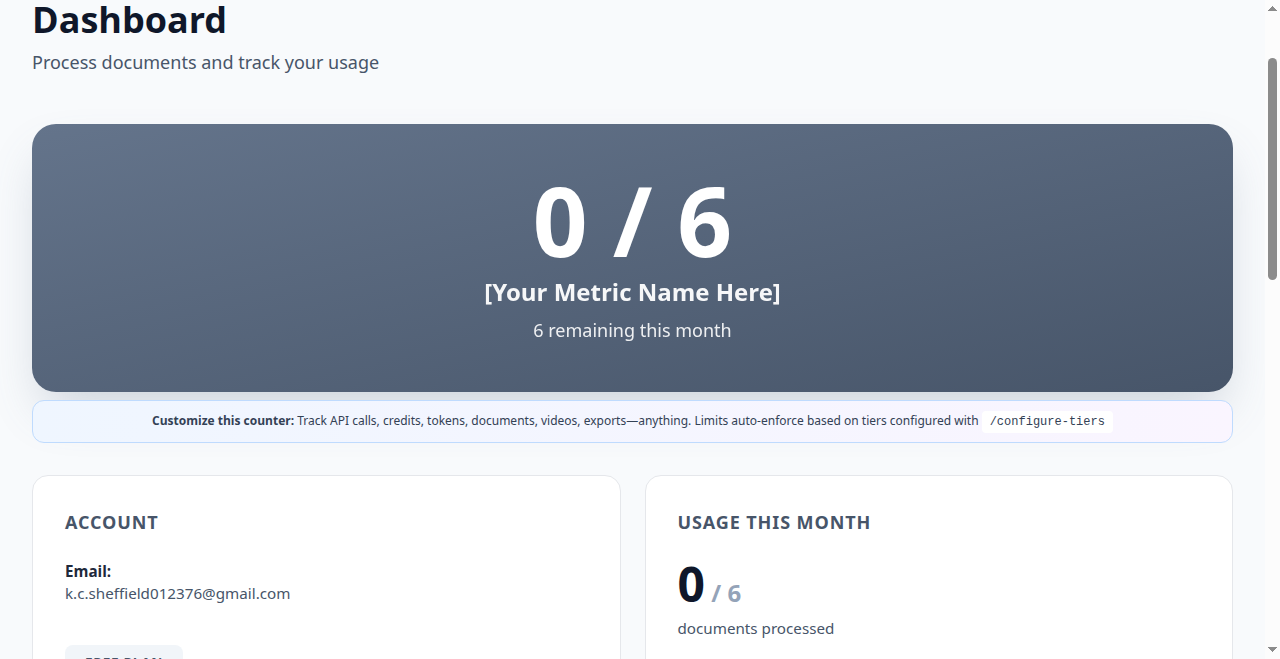This screenshot has width=1280, height=659.
Task: Click the k.c.sheffield012376@gmail.com email address
Action: click(178, 594)
